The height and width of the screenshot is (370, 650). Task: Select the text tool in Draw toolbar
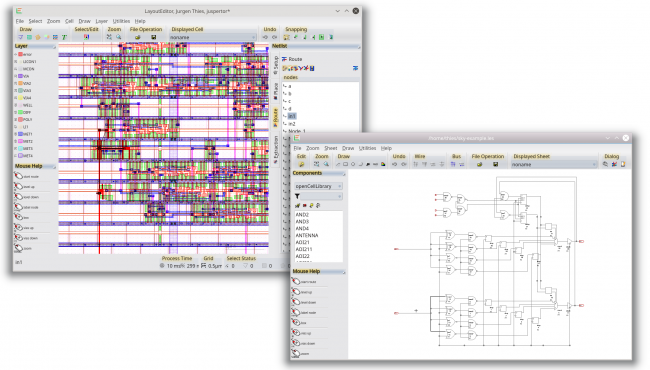coord(65,37)
